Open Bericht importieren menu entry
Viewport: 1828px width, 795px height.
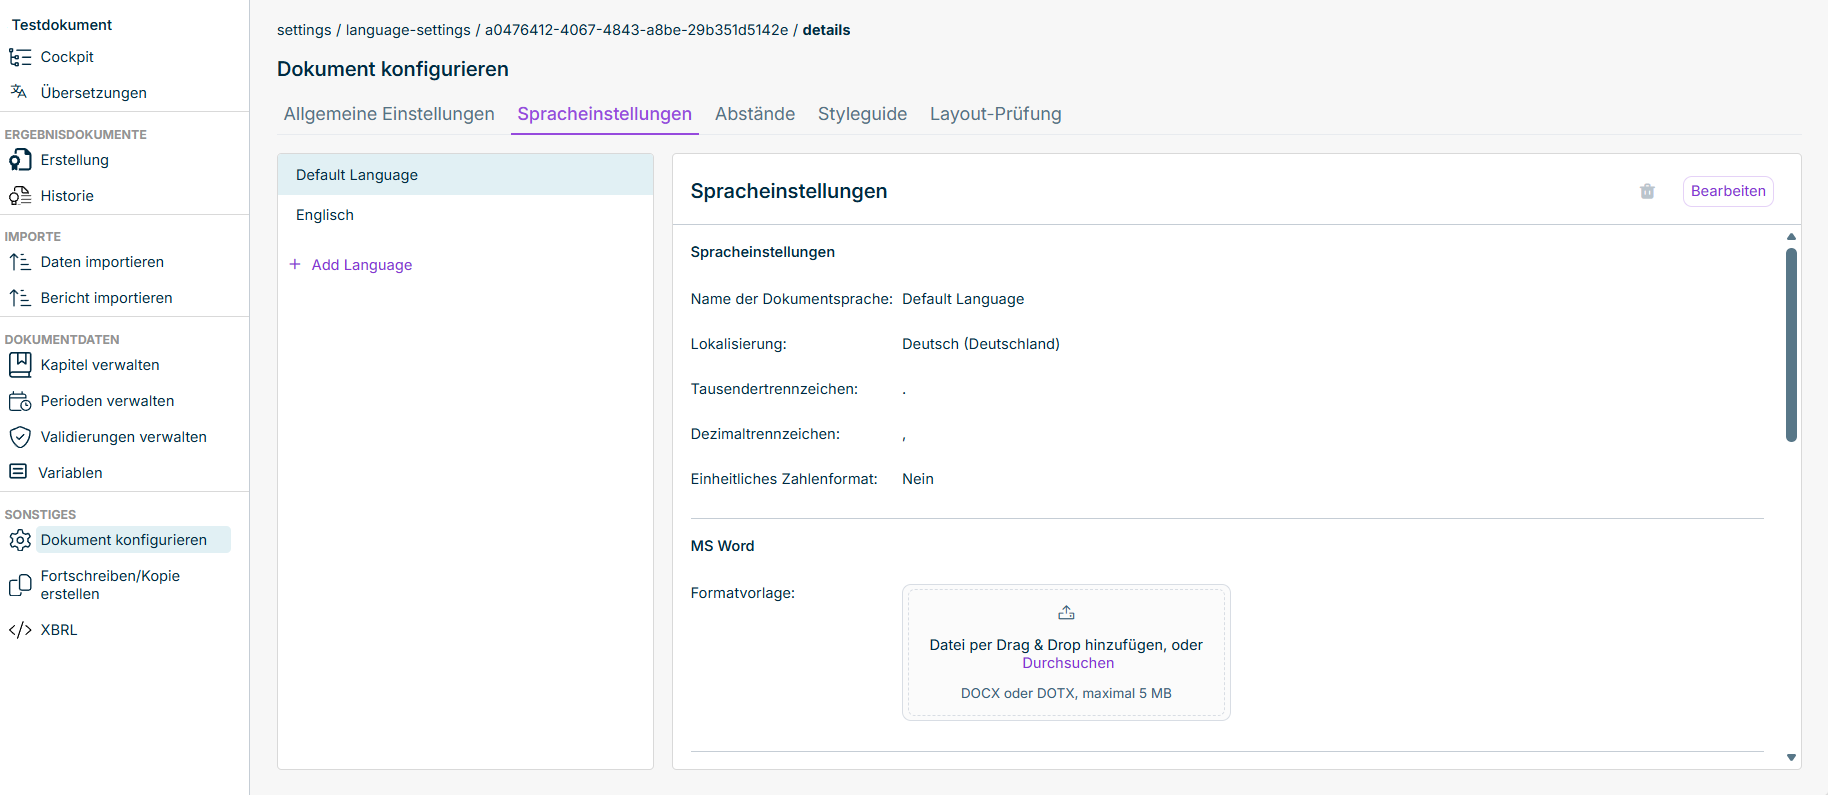pos(107,298)
